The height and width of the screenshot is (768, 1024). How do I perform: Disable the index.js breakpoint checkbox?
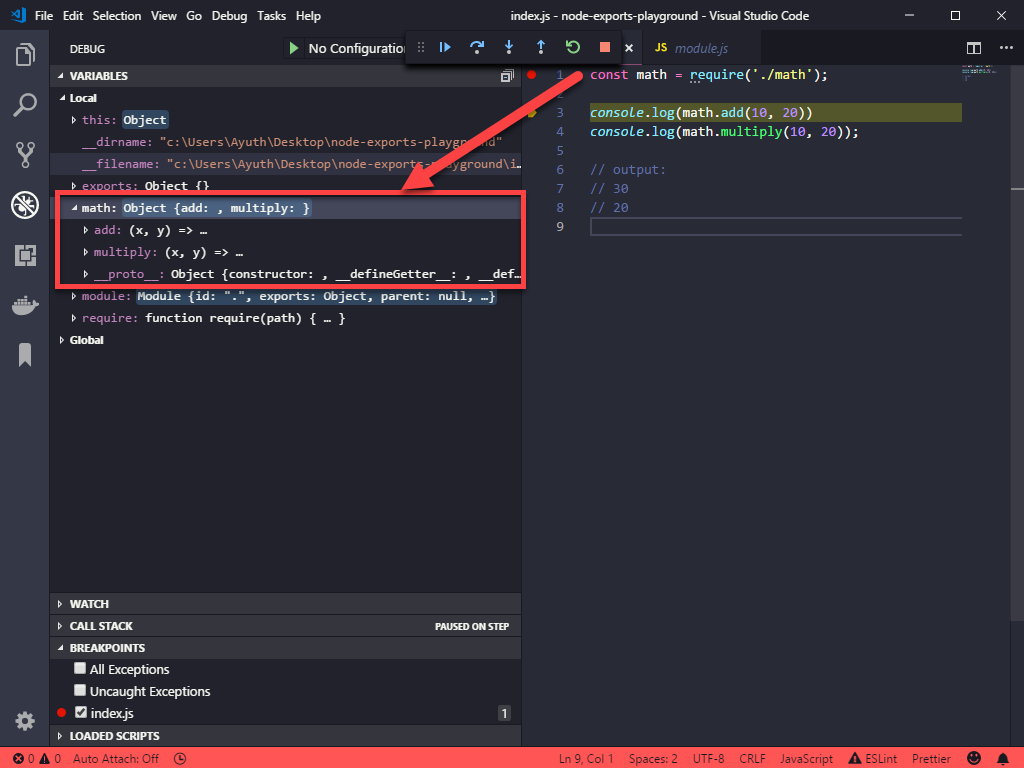tap(82, 713)
